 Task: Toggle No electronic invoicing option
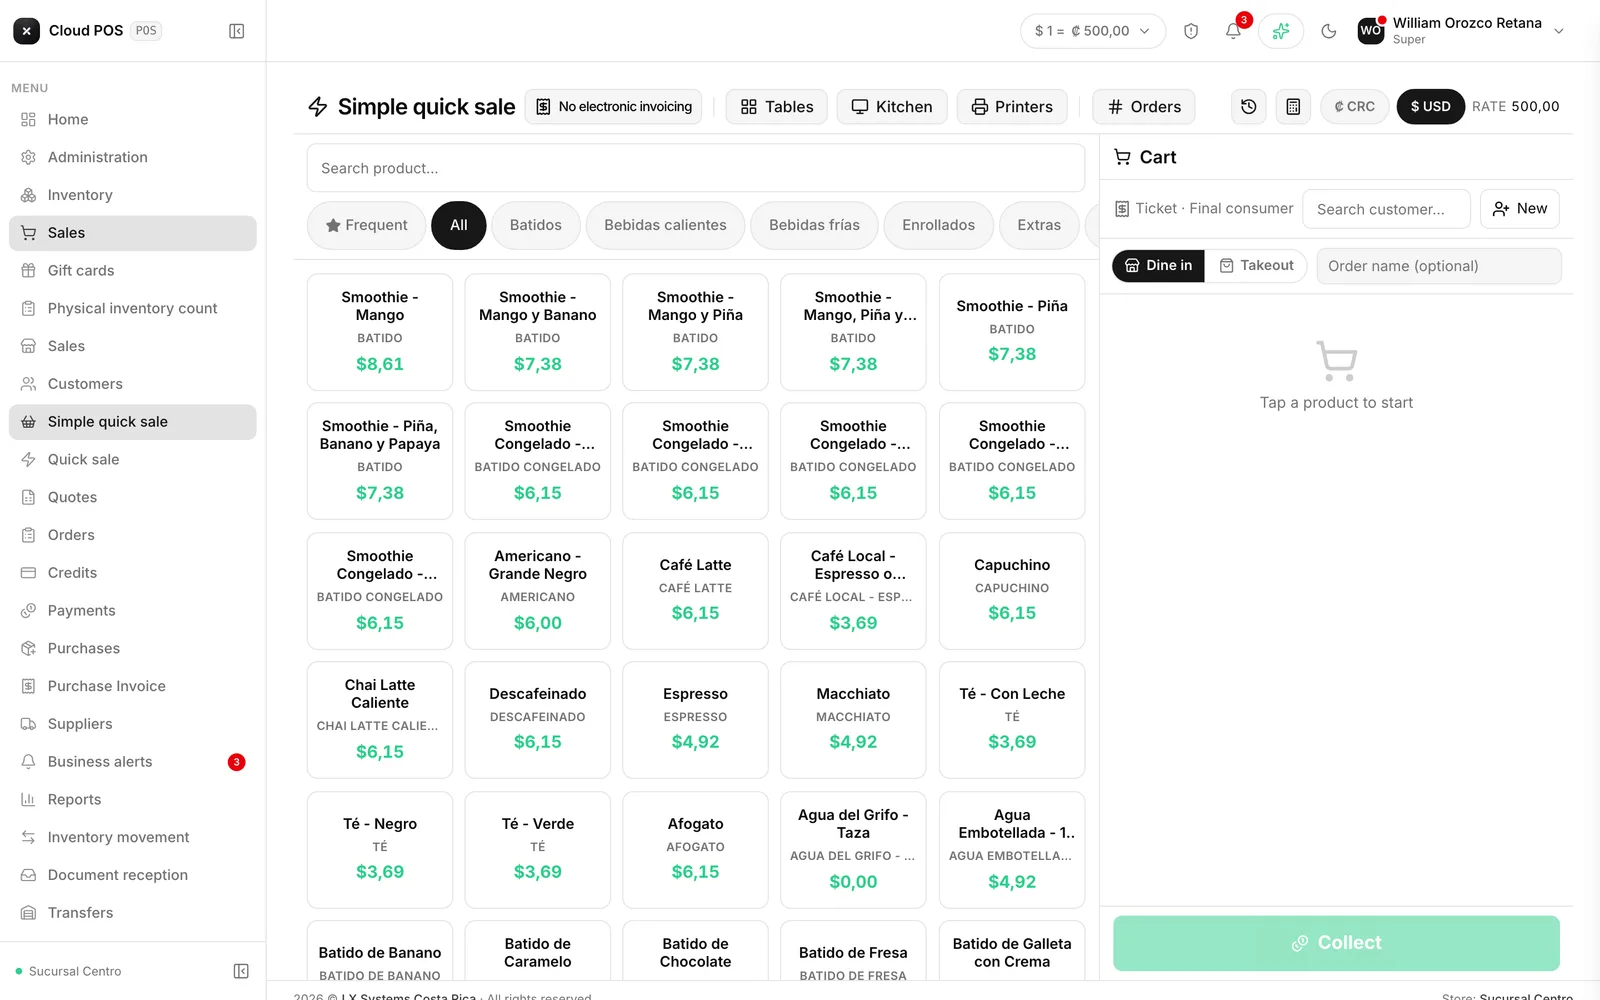click(614, 107)
